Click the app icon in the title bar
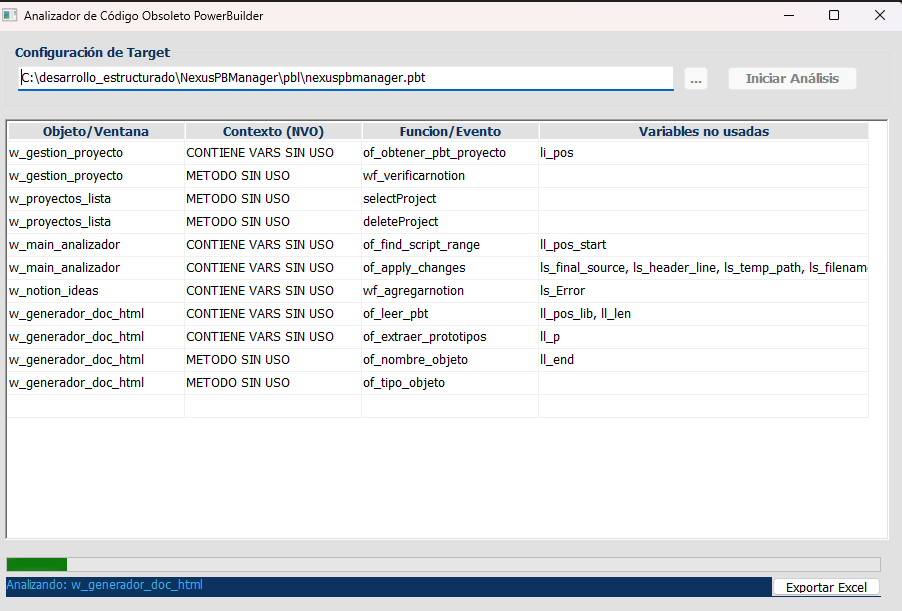This screenshot has height=611, width=902. [x=10, y=16]
